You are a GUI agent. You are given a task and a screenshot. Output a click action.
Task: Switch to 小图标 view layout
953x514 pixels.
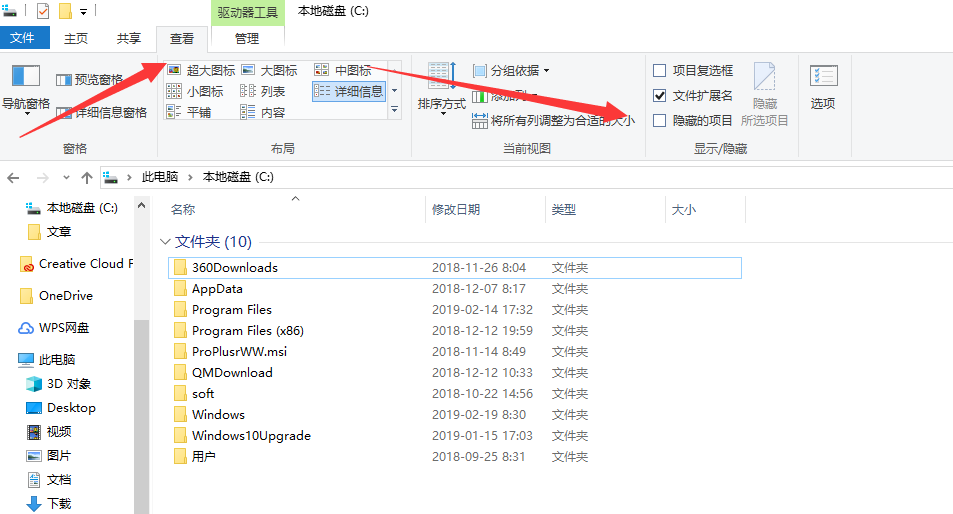point(174,91)
